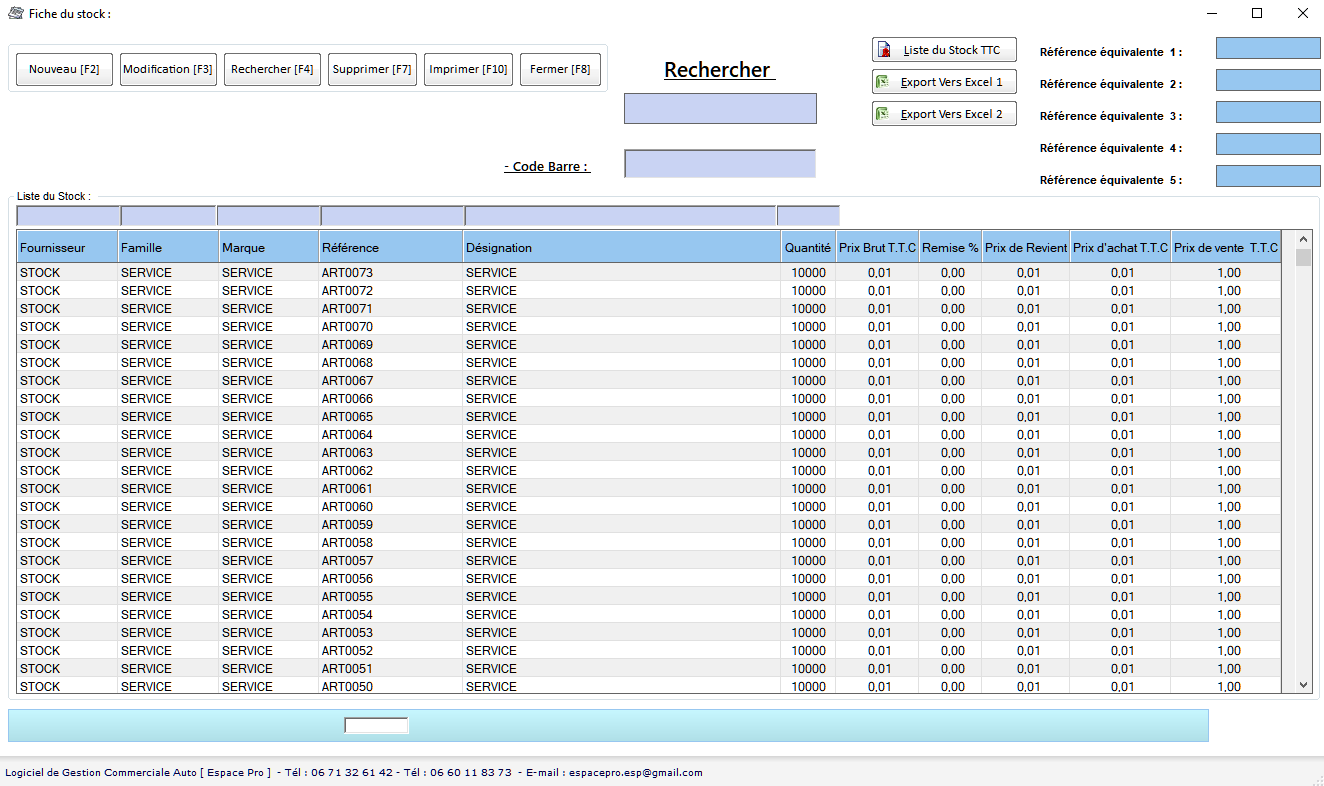Sort by the Fournisseur column header
1324x786 pixels.
67,248
